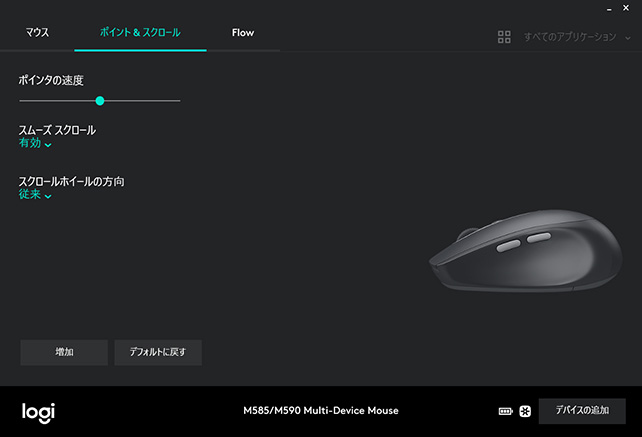Close the Logitech Options window
The height and width of the screenshot is (437, 642).
click(x=626, y=8)
